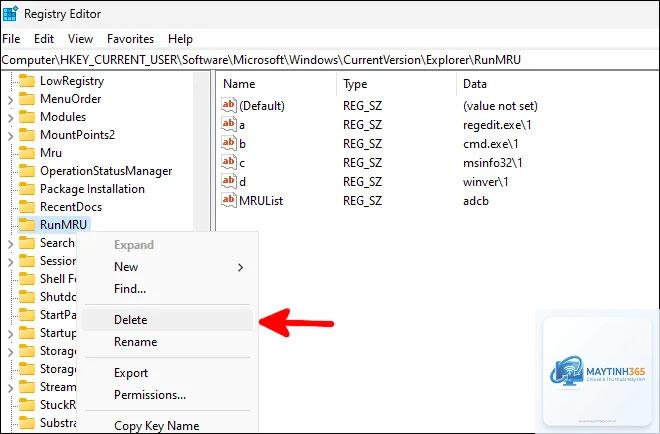The height and width of the screenshot is (434, 660).
Task: Select the regedit.exe\1 data cell
Action: tap(497, 125)
